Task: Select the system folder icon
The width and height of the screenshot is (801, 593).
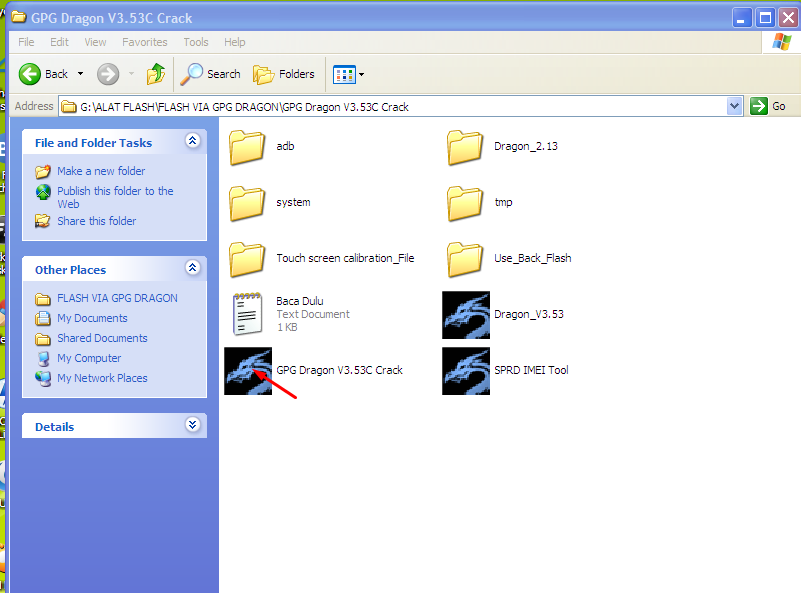Action: [247, 203]
